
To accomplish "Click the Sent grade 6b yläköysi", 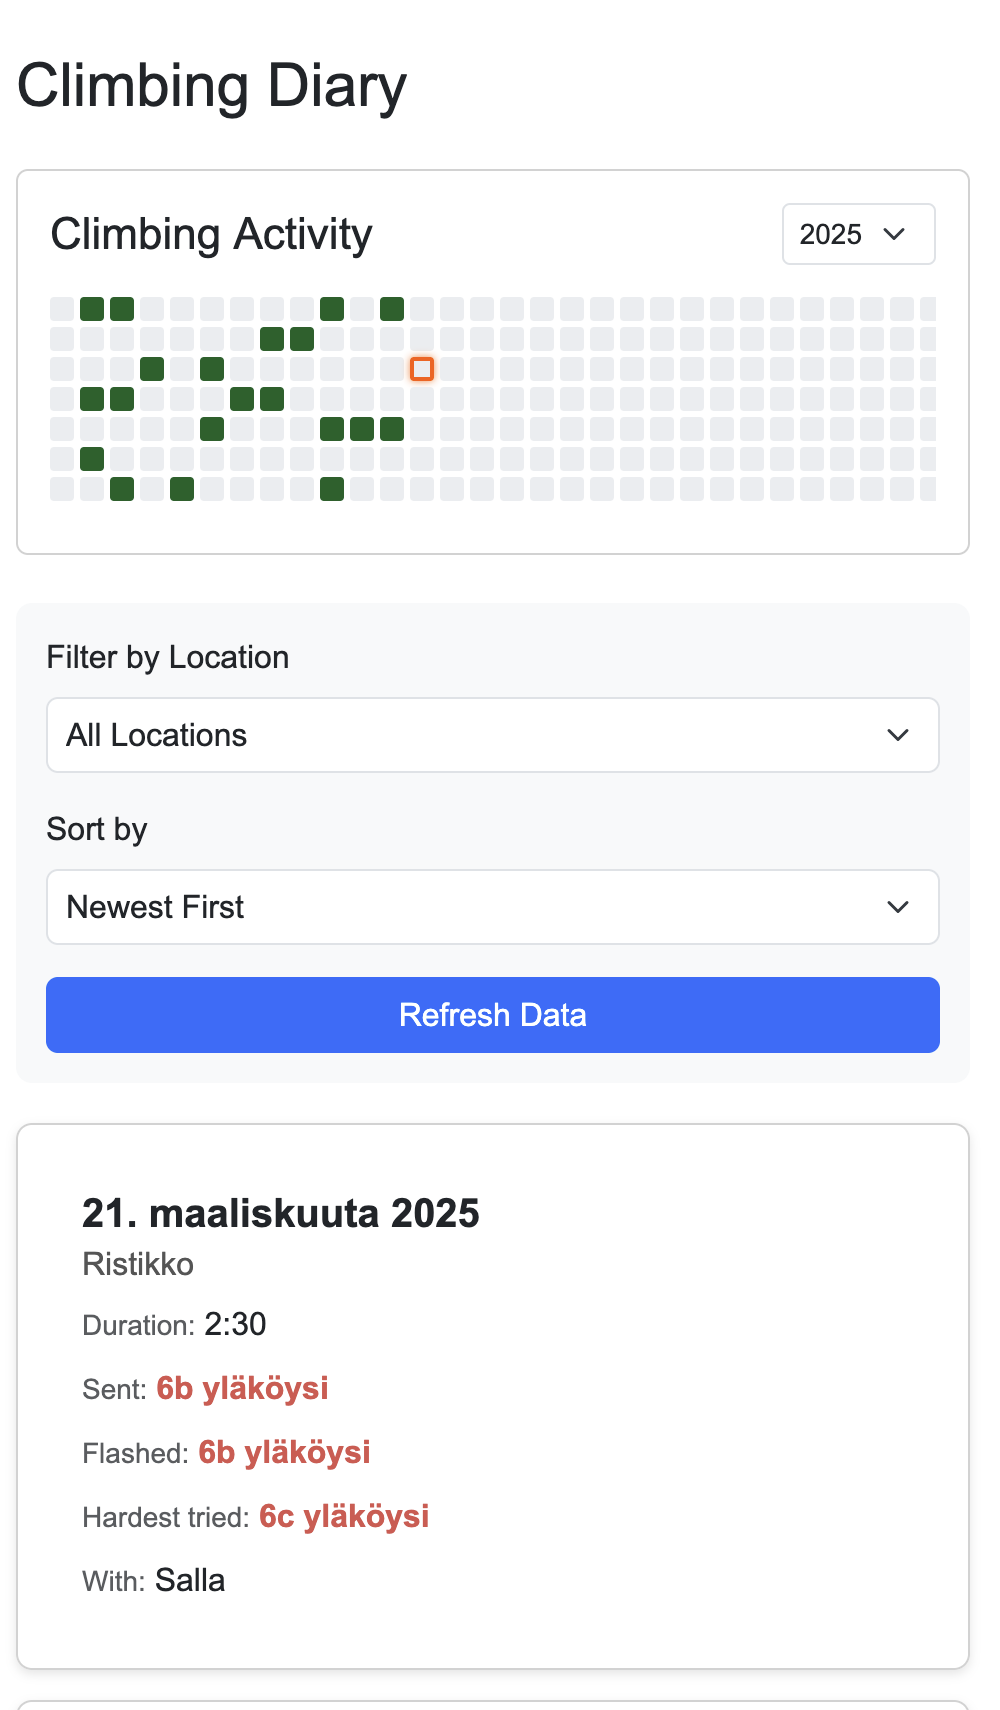I will point(242,1388).
